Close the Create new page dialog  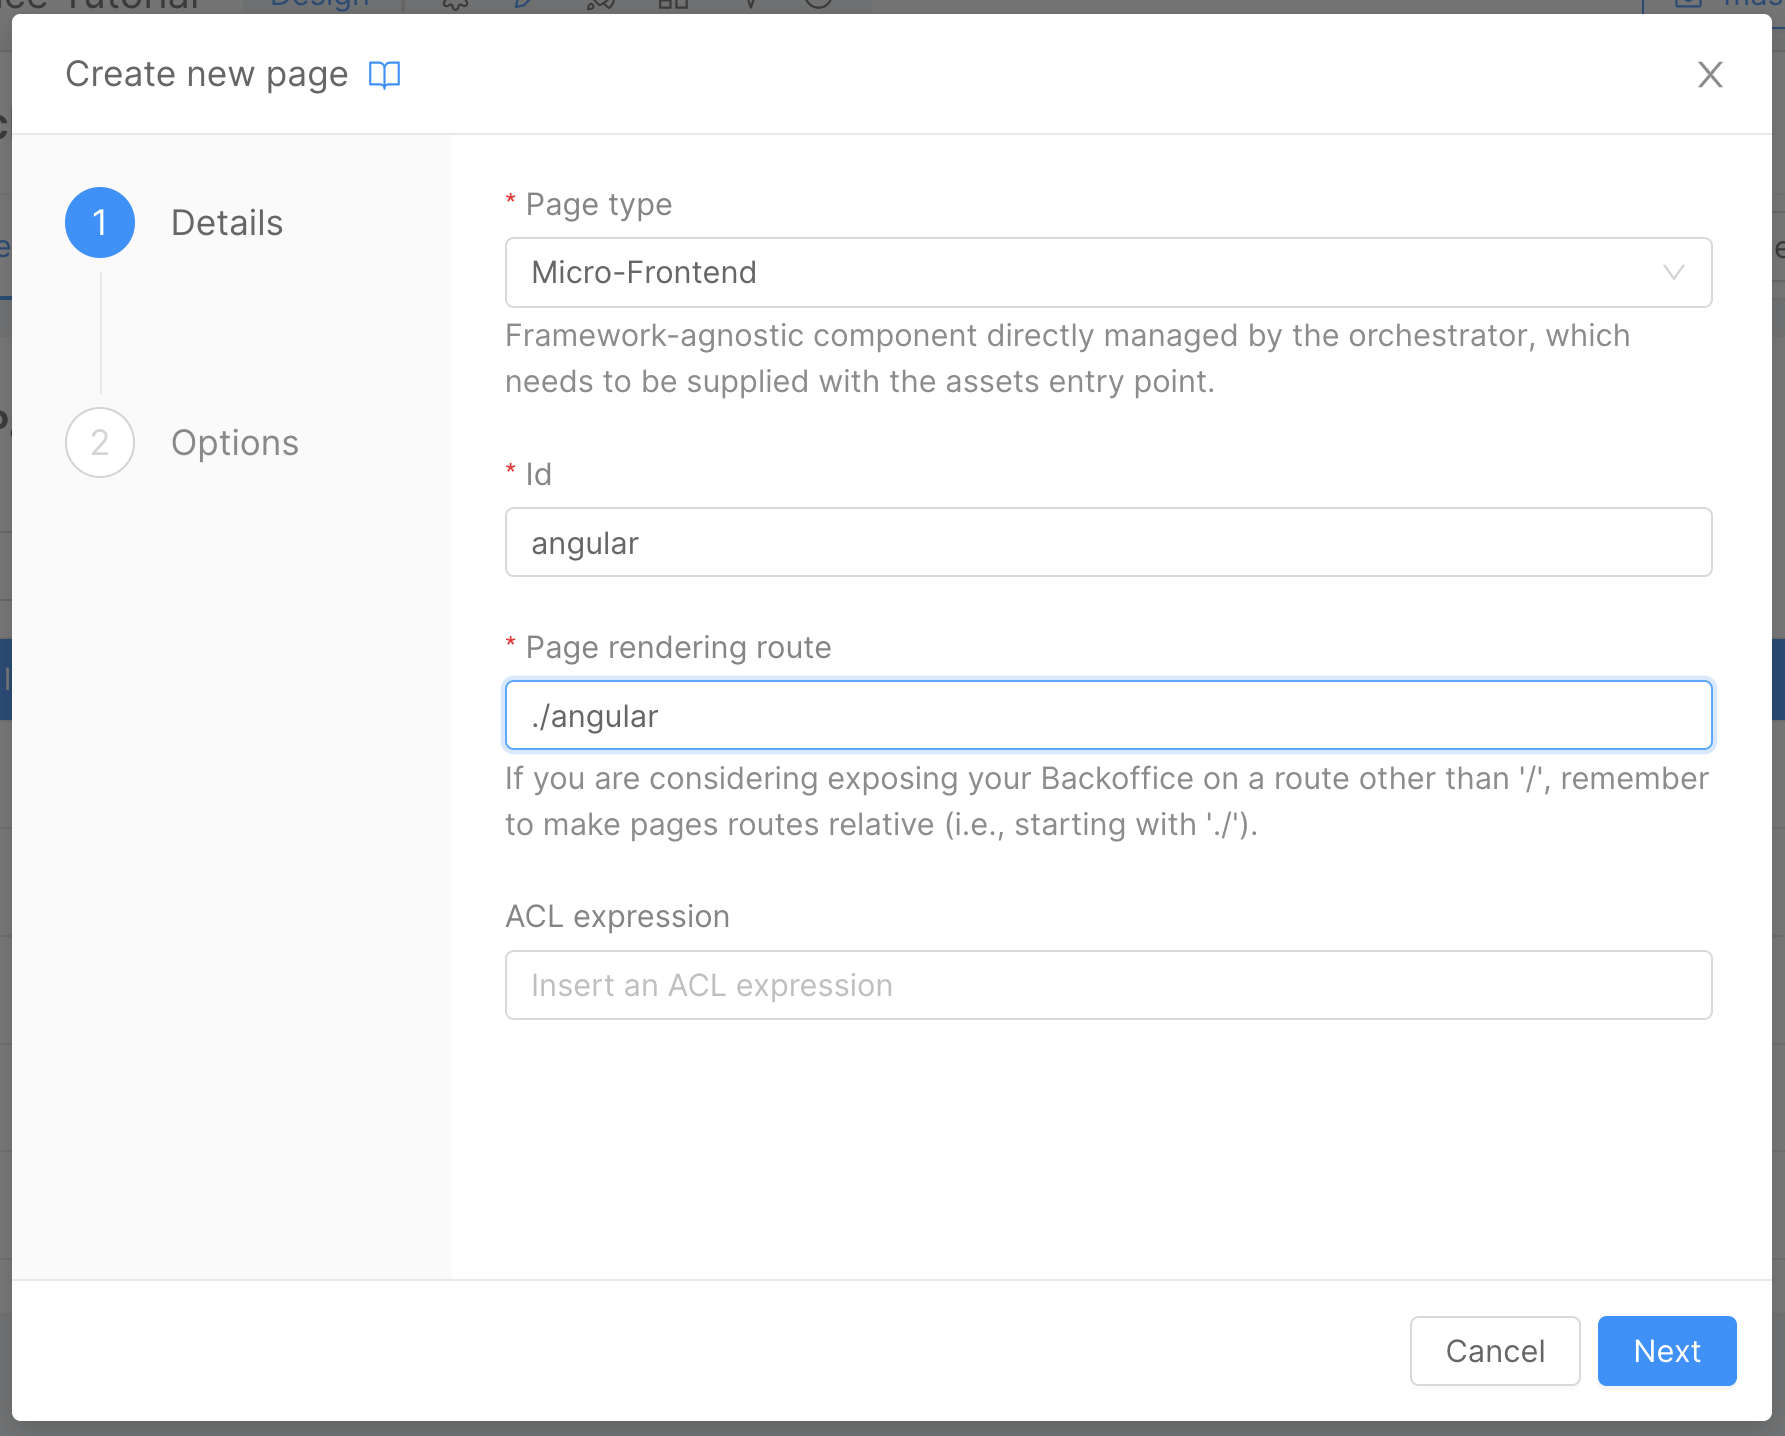coord(1710,74)
